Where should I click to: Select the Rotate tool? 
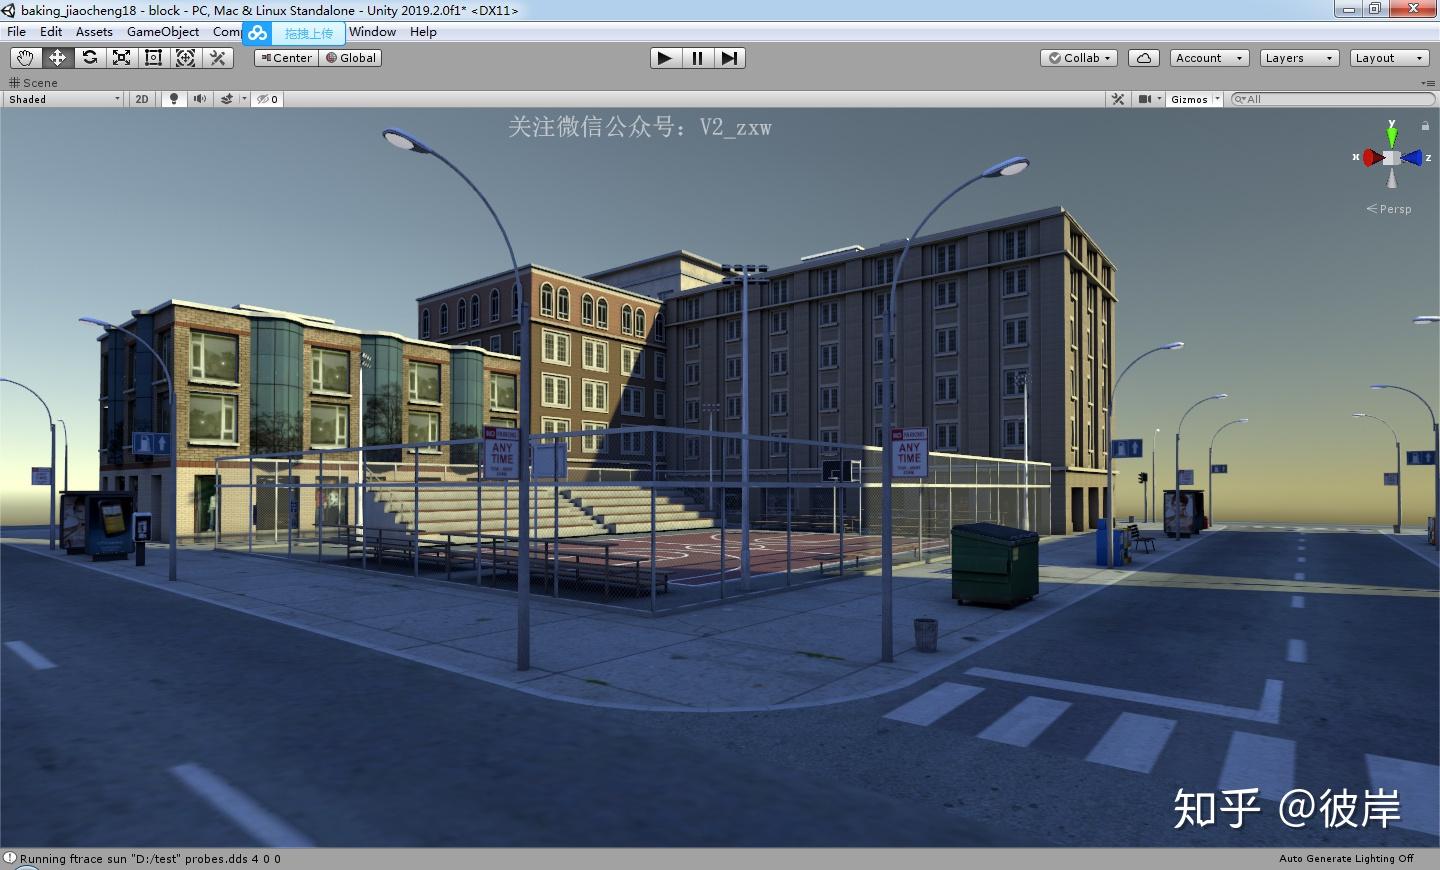[89, 58]
